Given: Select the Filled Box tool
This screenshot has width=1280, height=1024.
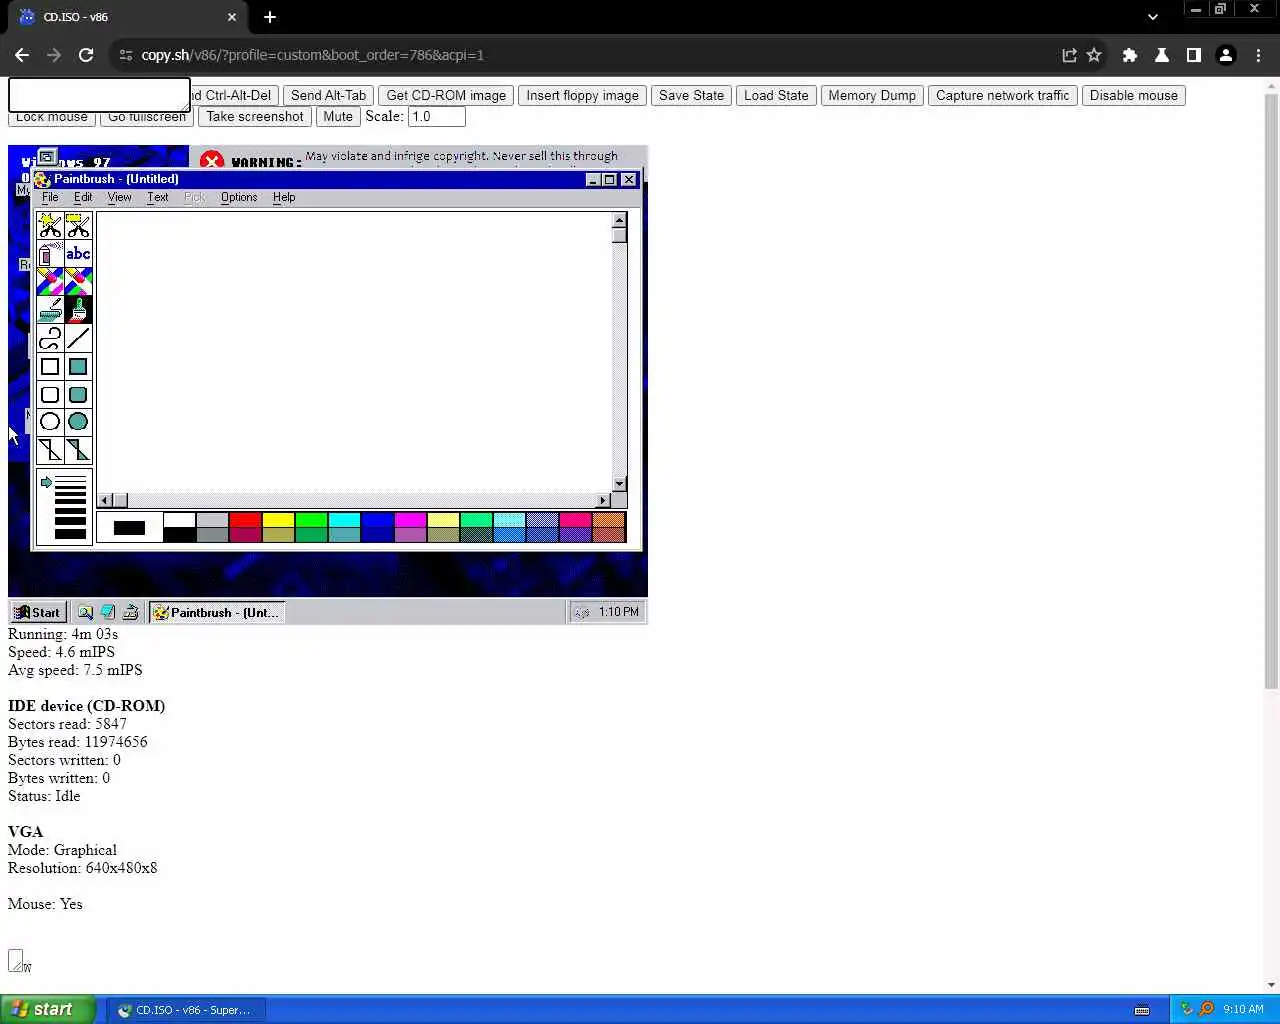Looking at the screenshot, I should point(78,366).
